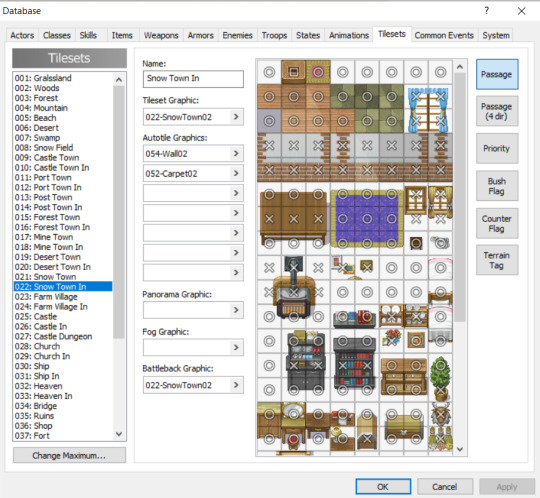Select the red stool tile
Screen dimensions: 540x498
tap(293, 440)
